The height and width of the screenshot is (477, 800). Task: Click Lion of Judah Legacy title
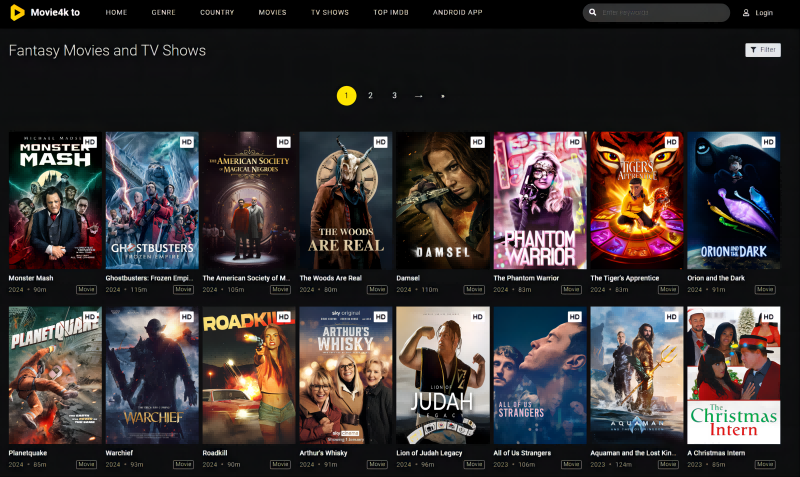429,453
